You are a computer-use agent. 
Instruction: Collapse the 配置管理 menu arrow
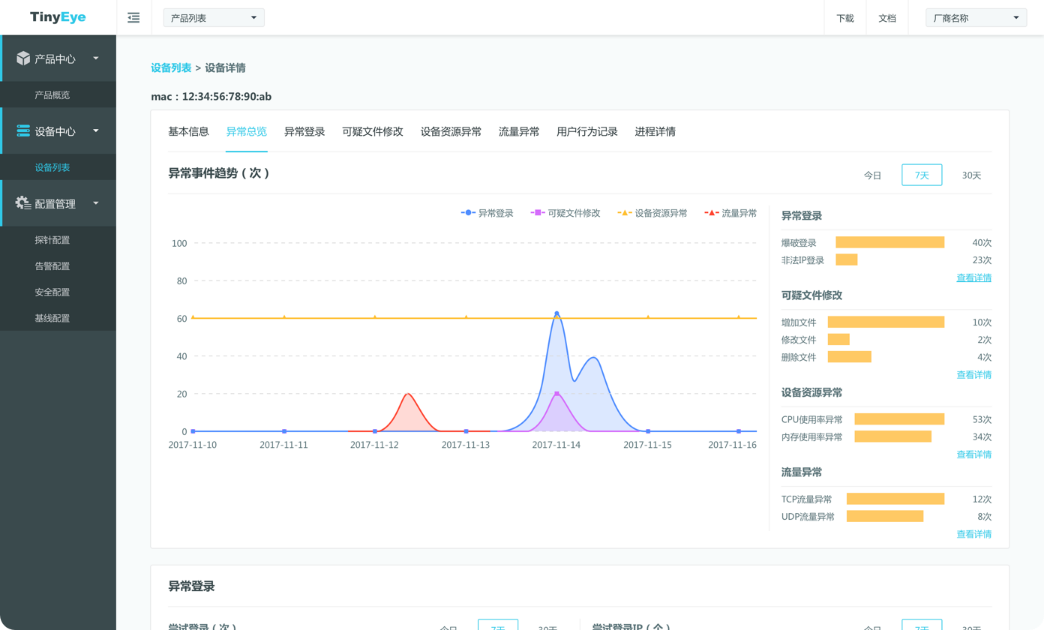pos(96,203)
